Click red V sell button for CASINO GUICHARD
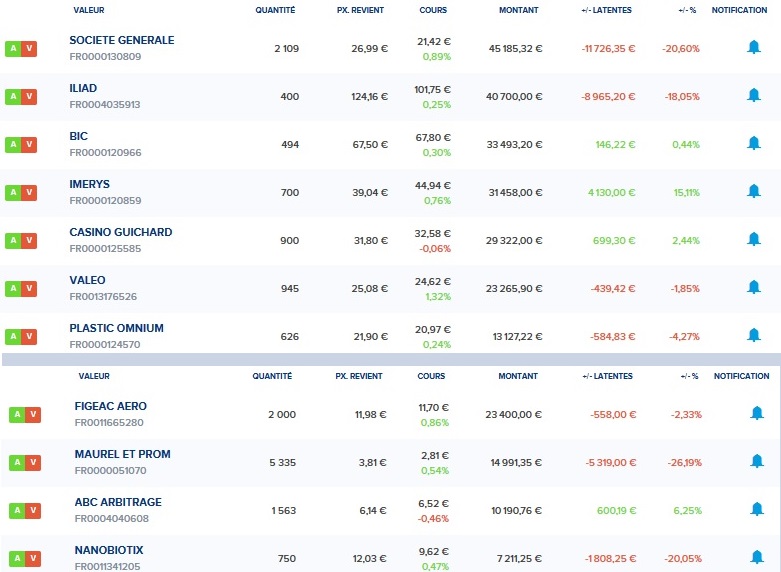 point(29,241)
